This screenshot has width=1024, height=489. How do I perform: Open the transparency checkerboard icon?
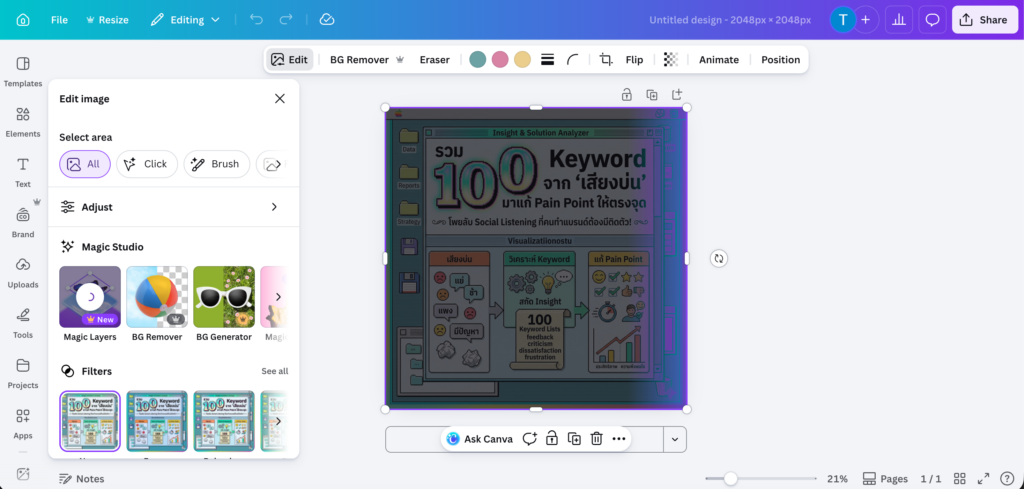(x=670, y=60)
